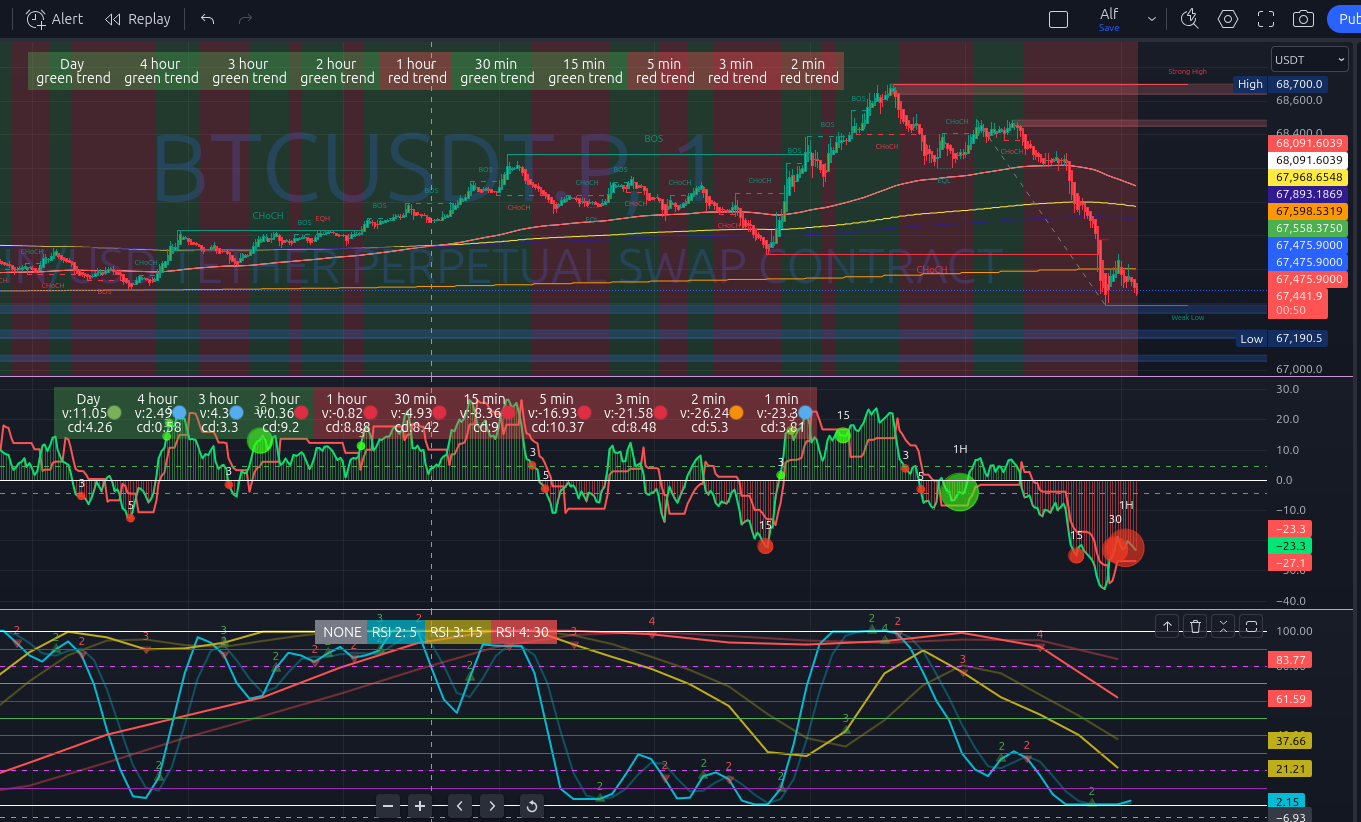Undo the last chart action
Image resolution: width=1361 pixels, height=822 pixels.
point(207,19)
